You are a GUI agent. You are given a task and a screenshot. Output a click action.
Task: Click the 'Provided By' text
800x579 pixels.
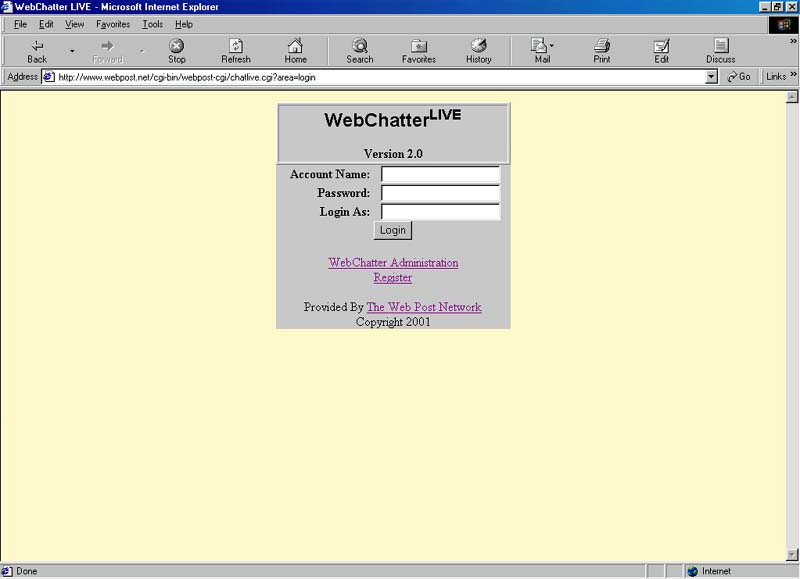[x=333, y=307]
